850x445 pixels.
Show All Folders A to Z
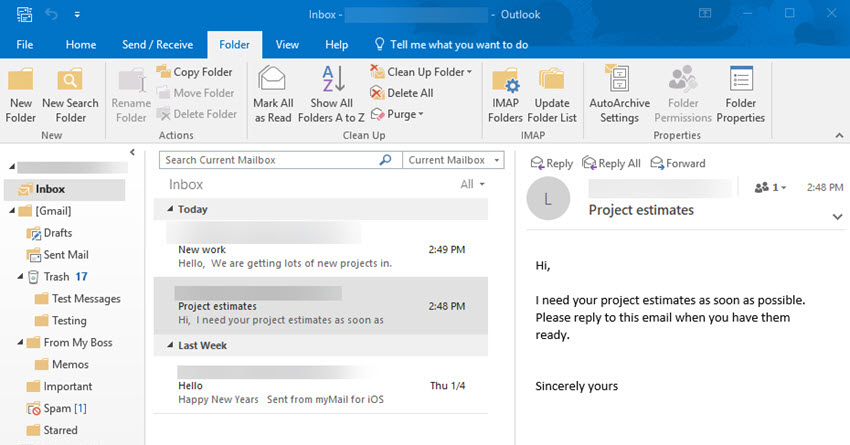point(331,95)
